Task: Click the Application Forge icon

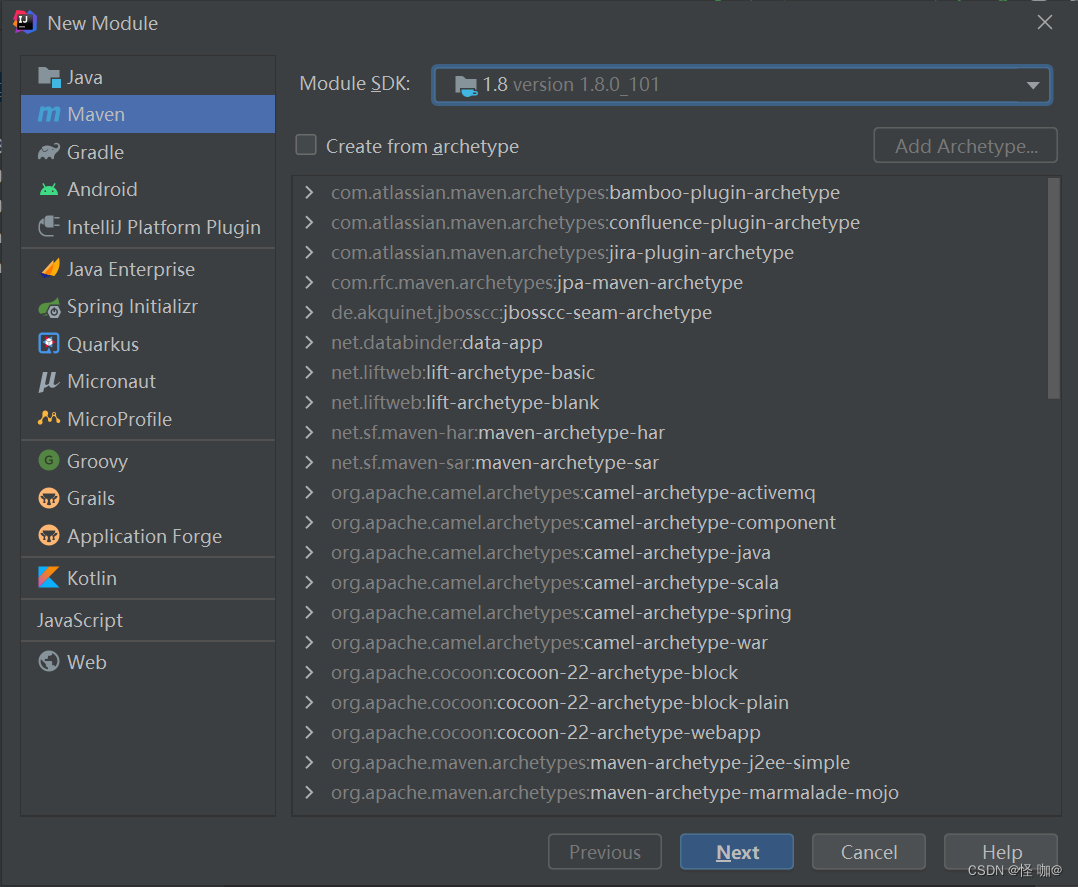Action: (49, 536)
